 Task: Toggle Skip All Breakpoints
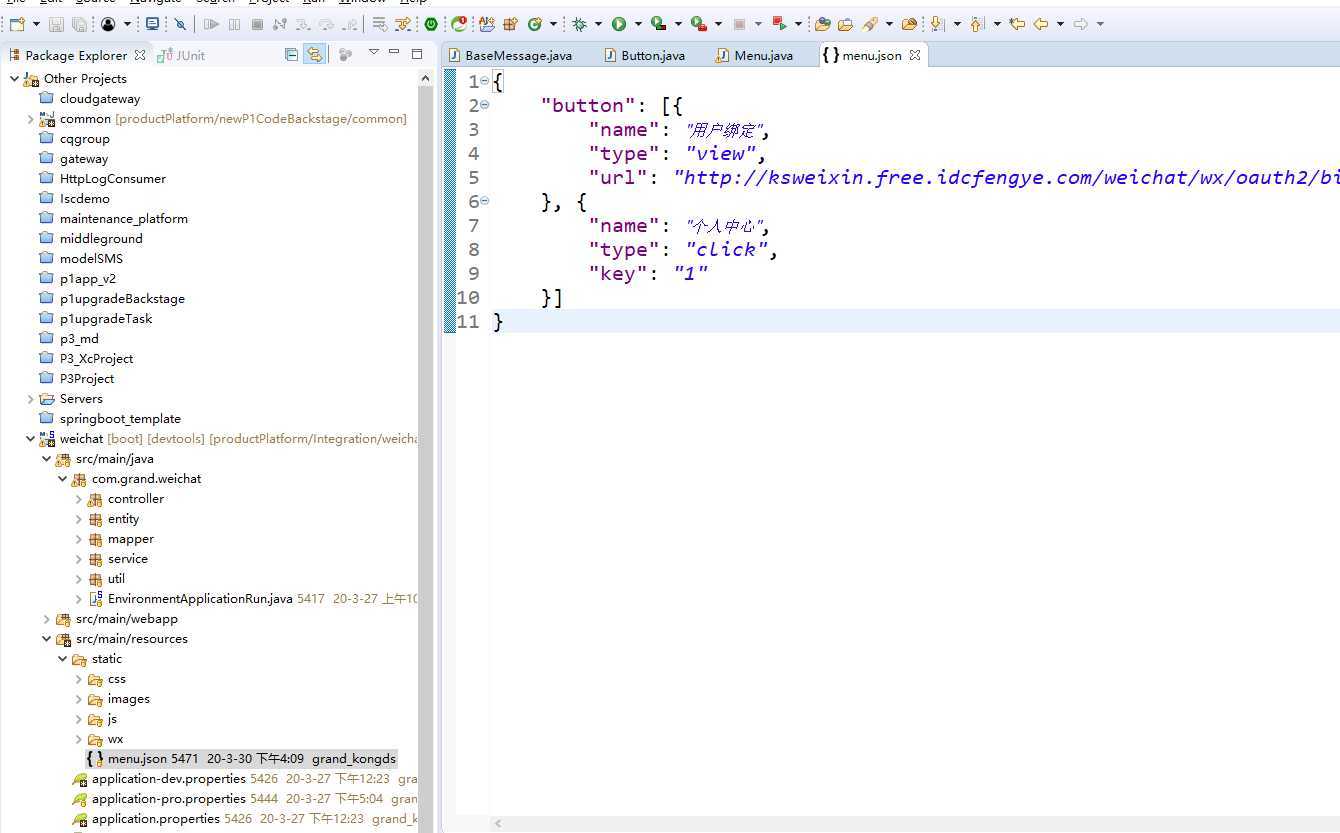[180, 24]
